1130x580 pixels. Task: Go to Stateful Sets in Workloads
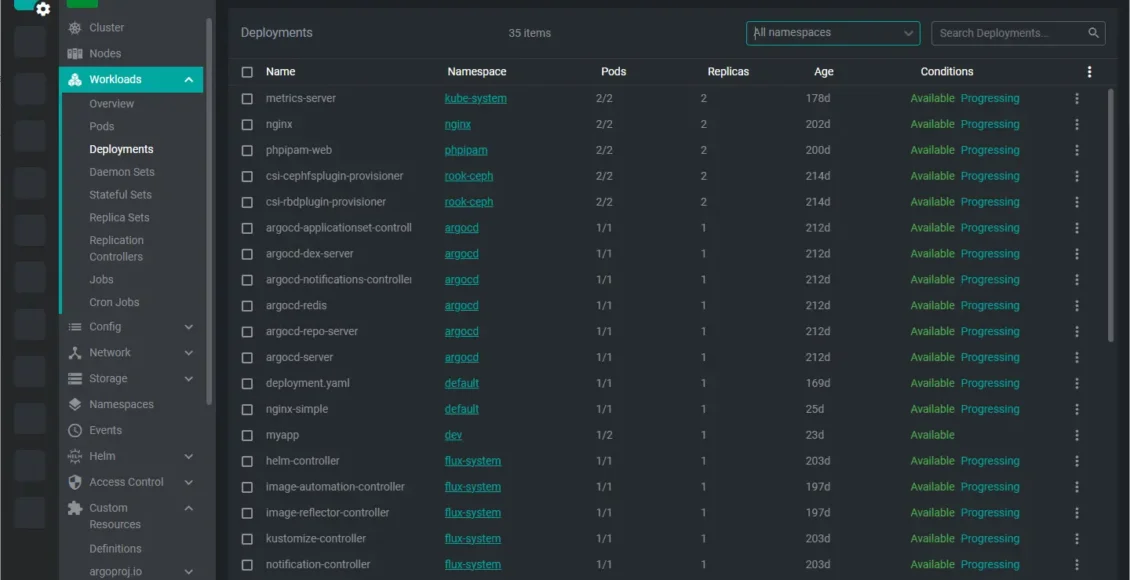[x=120, y=195]
